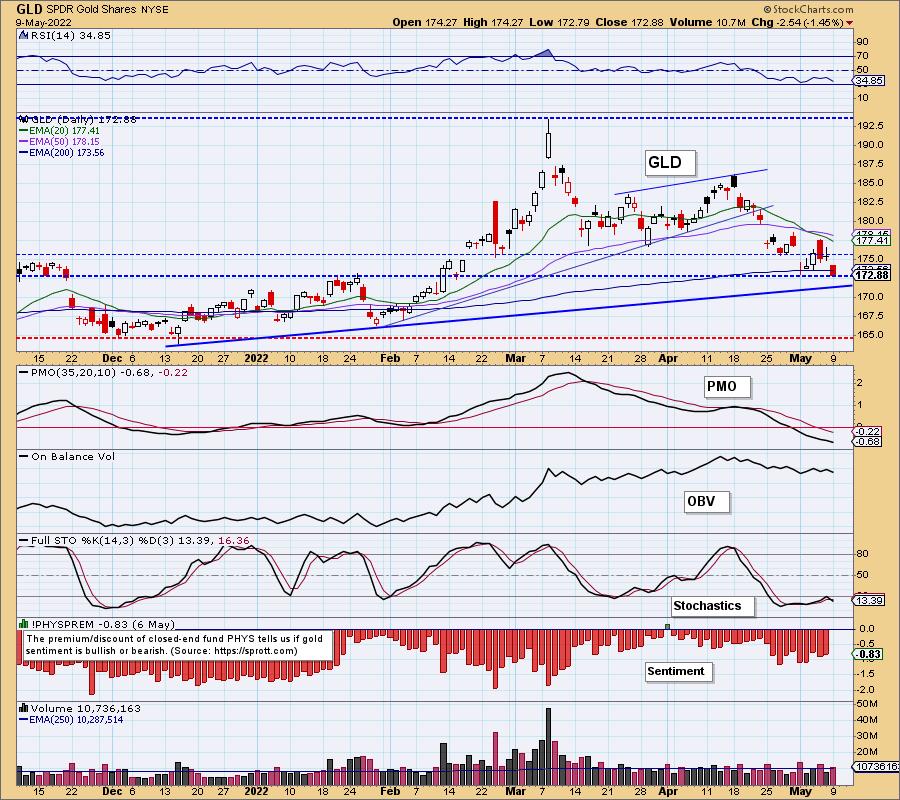The width and height of the screenshot is (900, 800).
Task: Click the 165.0 price axis label
Action: pyautogui.click(x=871, y=335)
